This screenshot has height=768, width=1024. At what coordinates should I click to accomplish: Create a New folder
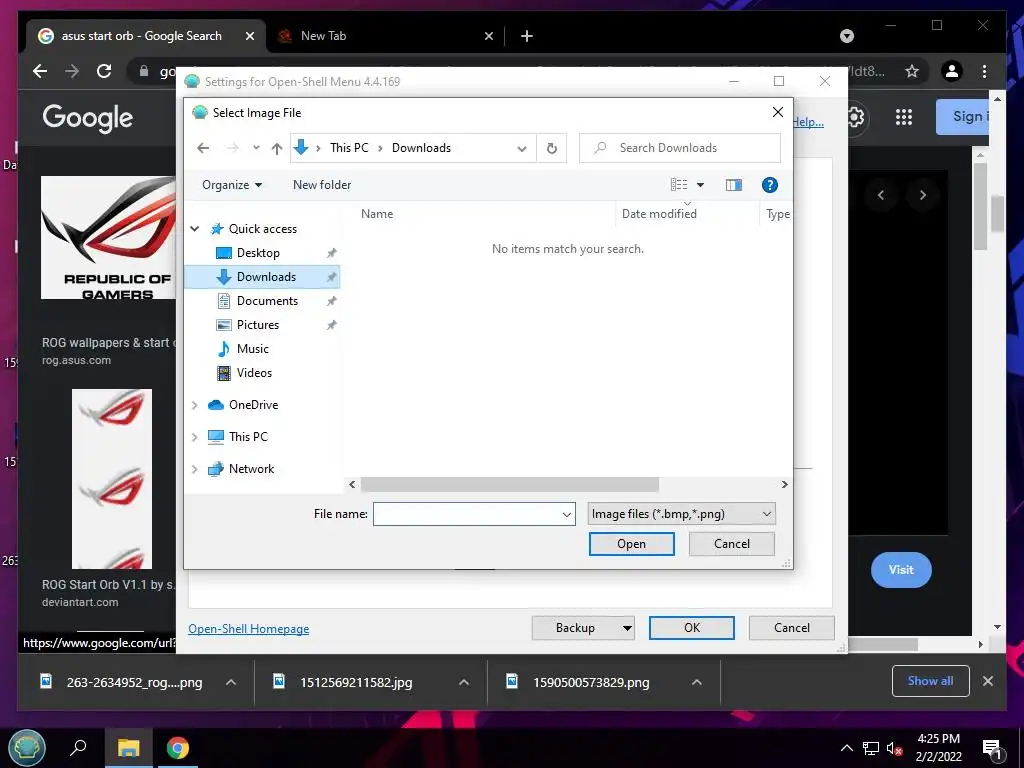point(322,185)
